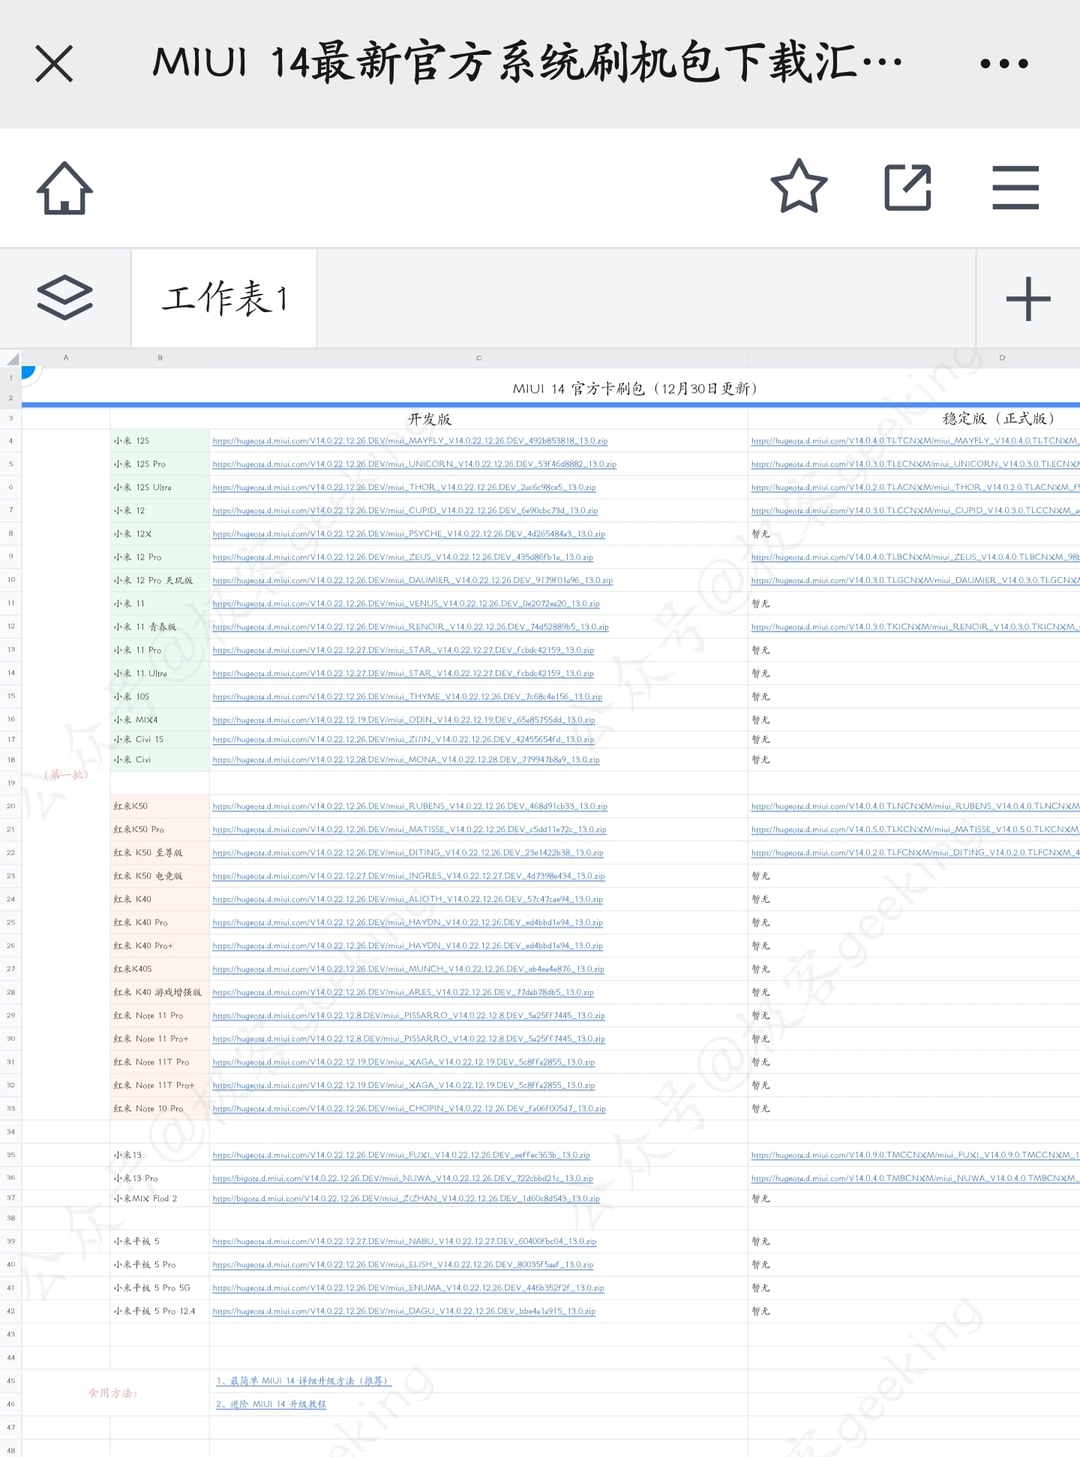Tap the stacked-sheets icon beside the sheet tab

tap(64, 298)
